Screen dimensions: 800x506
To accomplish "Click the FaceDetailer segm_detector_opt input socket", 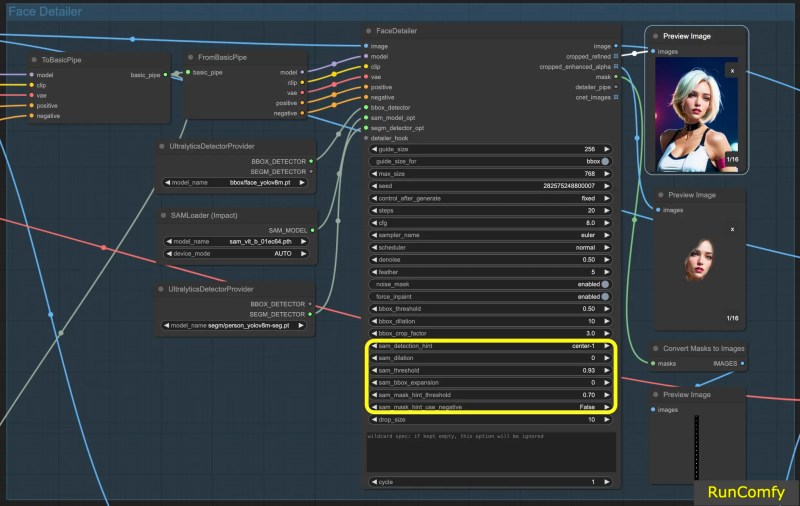I will [x=366, y=128].
